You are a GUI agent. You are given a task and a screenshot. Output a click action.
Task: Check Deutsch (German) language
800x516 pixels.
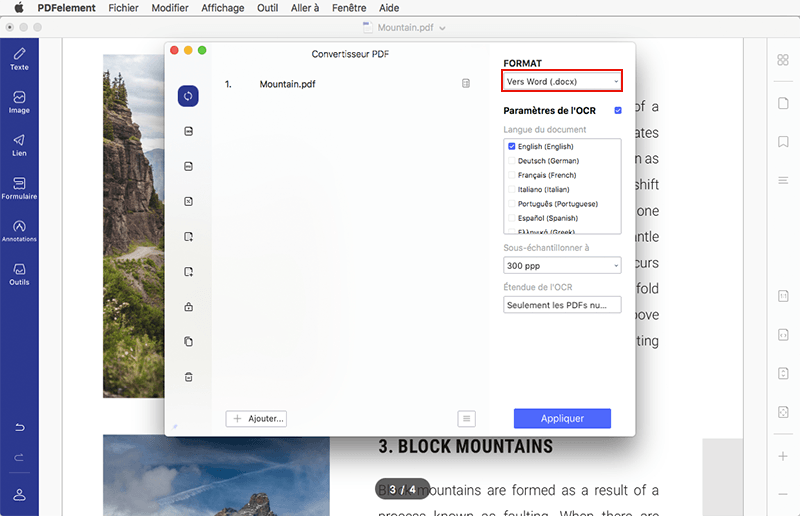point(512,160)
